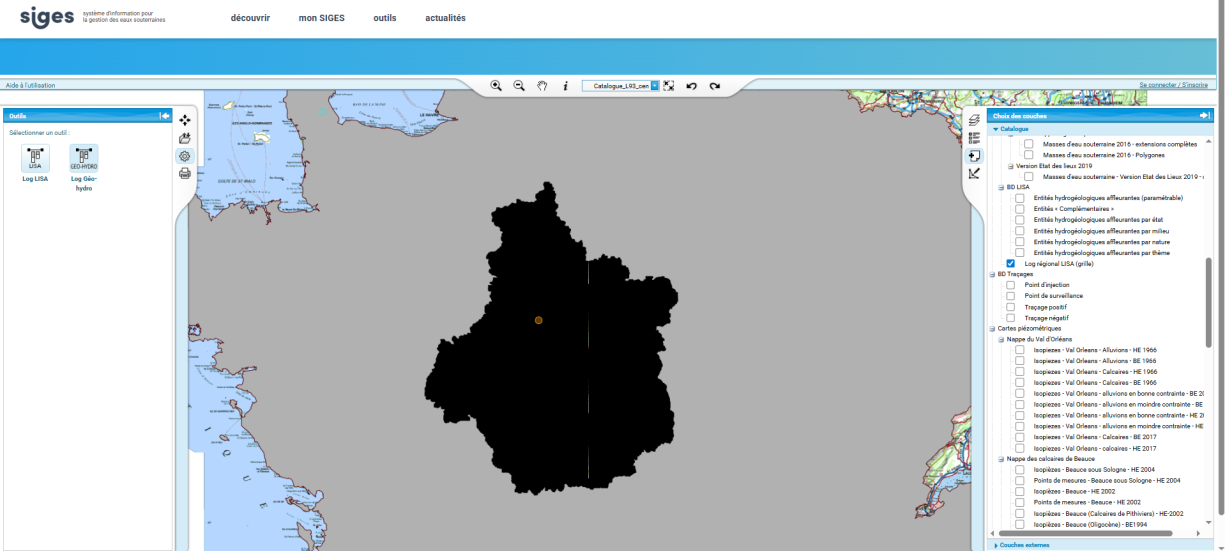
Task: Collapse Version Etat des lieux 2019 node
Action: (x=1011, y=166)
